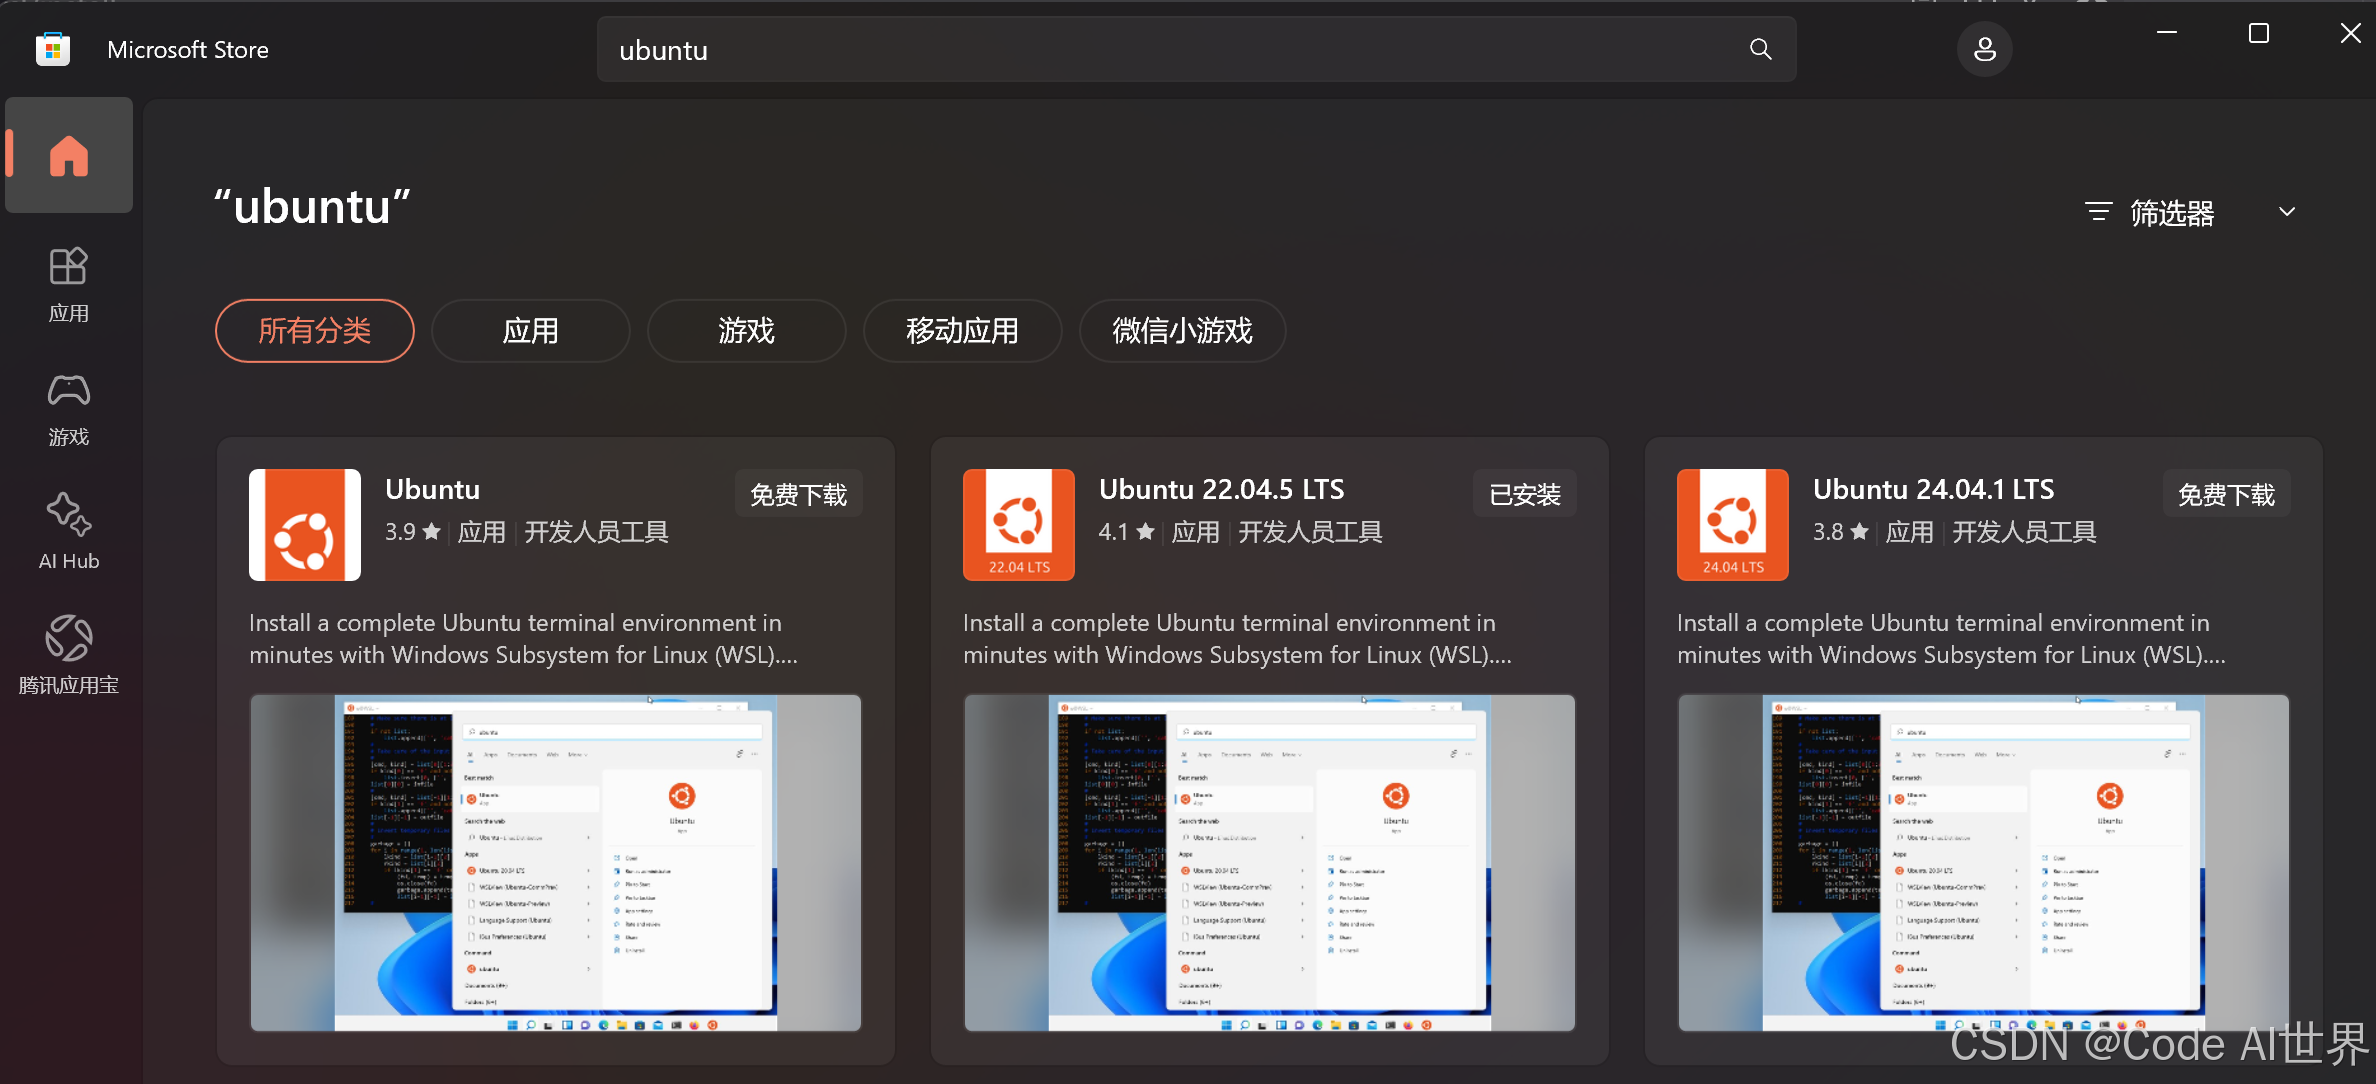Click the Ubuntu 22.04 LTS app icon
Screen dimensions: 2376x1084
(x=1018, y=524)
